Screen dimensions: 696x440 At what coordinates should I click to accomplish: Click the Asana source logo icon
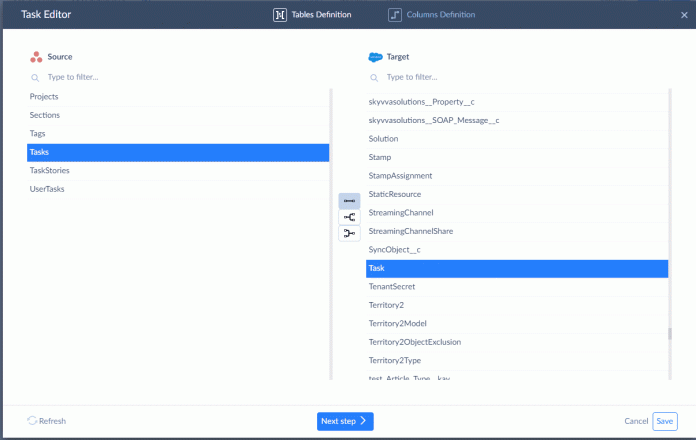(x=36, y=57)
